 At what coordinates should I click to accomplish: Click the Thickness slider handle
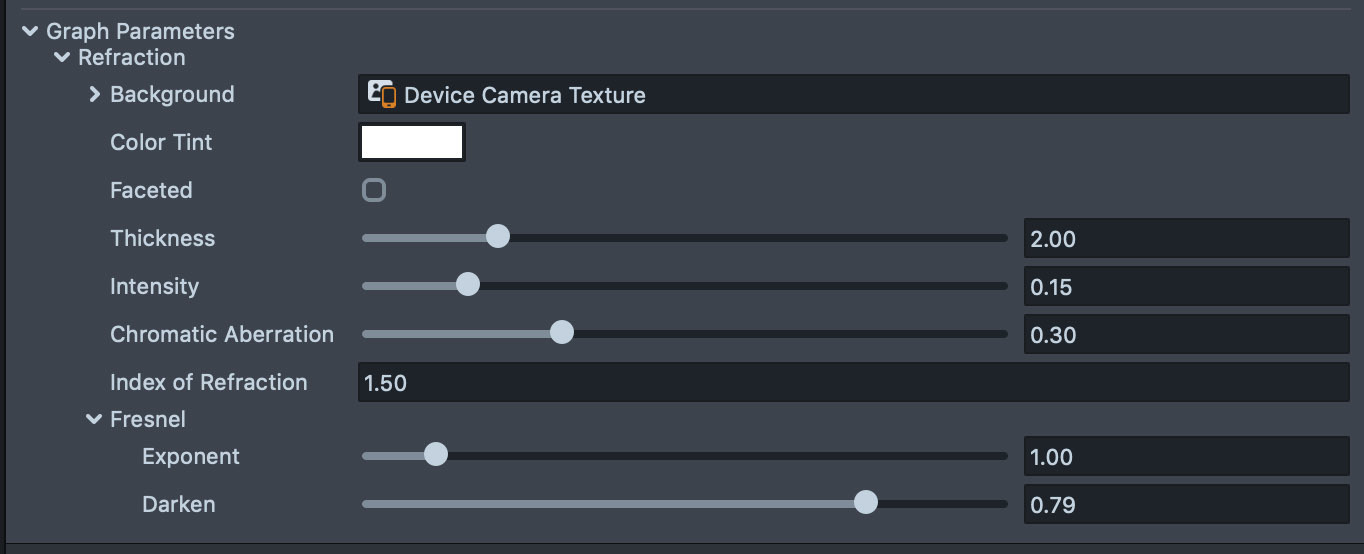(497, 238)
